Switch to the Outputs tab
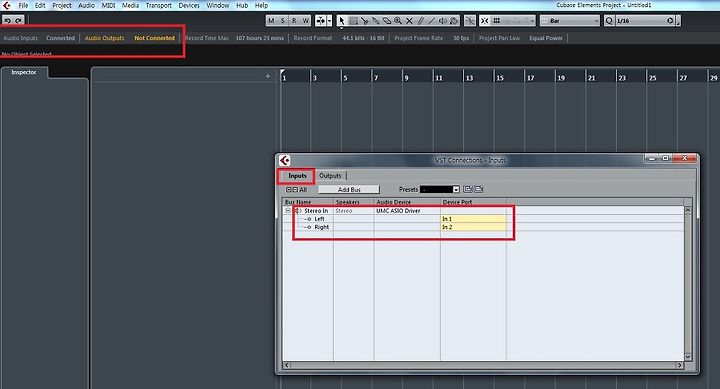 (x=330, y=175)
